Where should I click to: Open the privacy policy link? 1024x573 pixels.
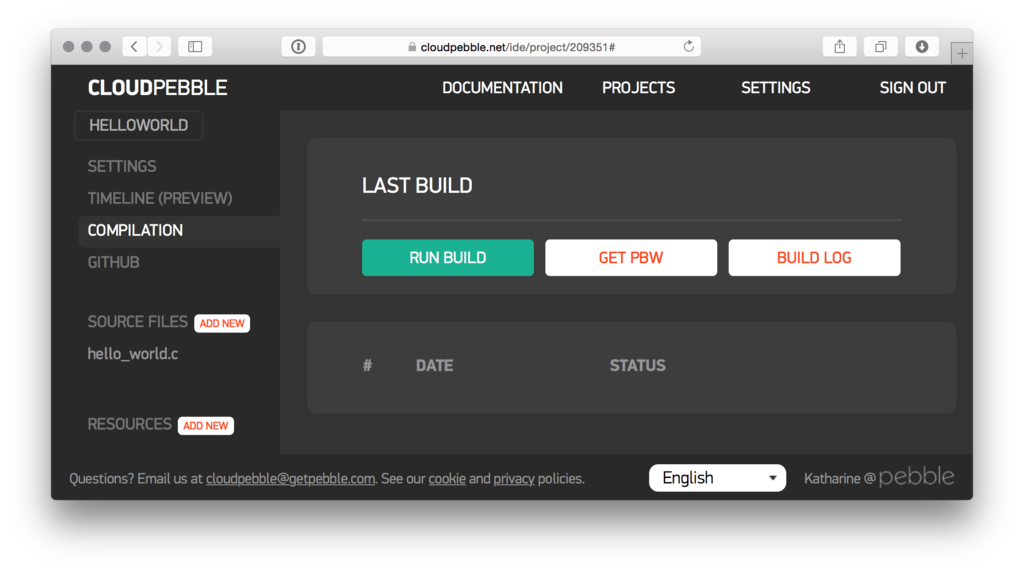tap(514, 479)
